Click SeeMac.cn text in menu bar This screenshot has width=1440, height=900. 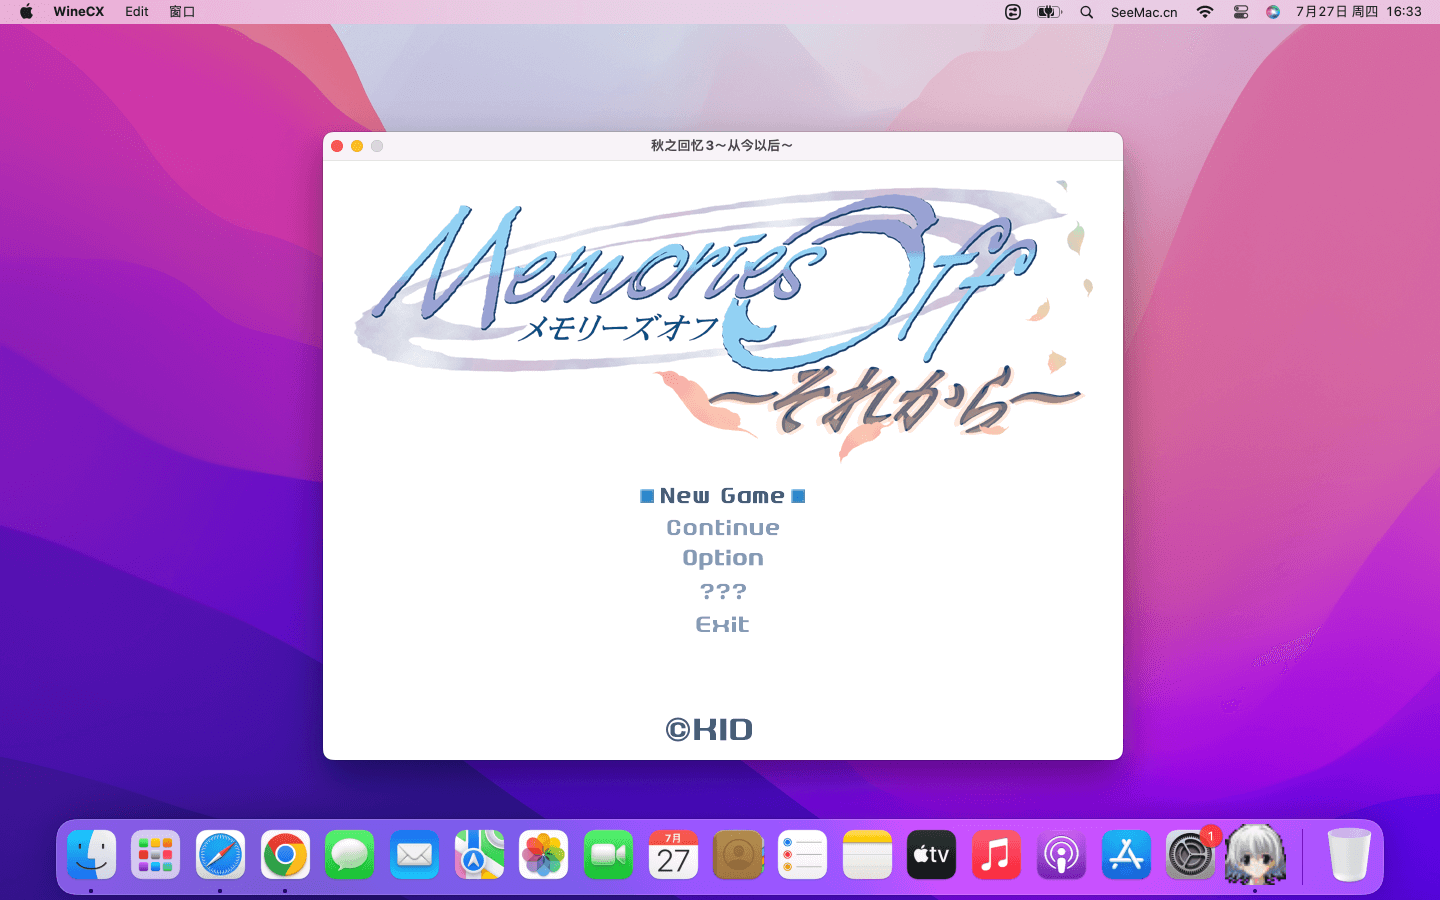click(1144, 12)
